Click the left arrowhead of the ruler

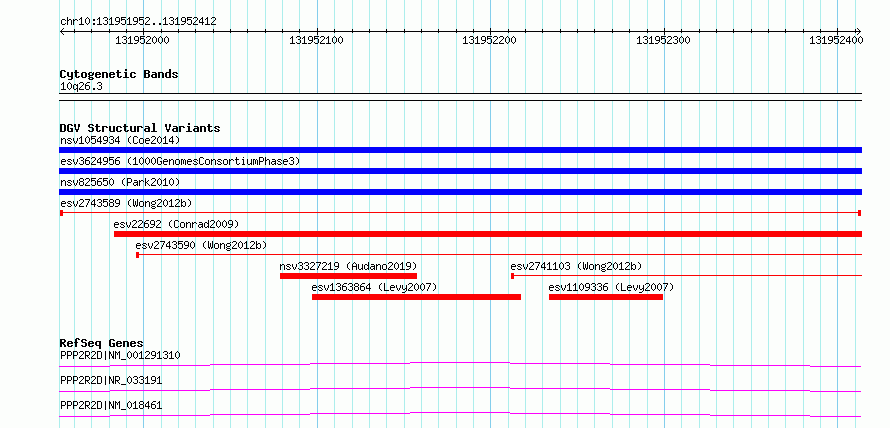click(x=62, y=31)
